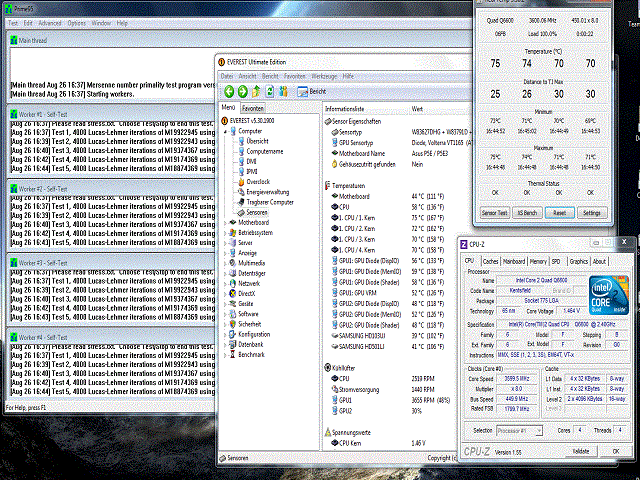Open the Werkzeuge menu in EVEREST

(324, 76)
